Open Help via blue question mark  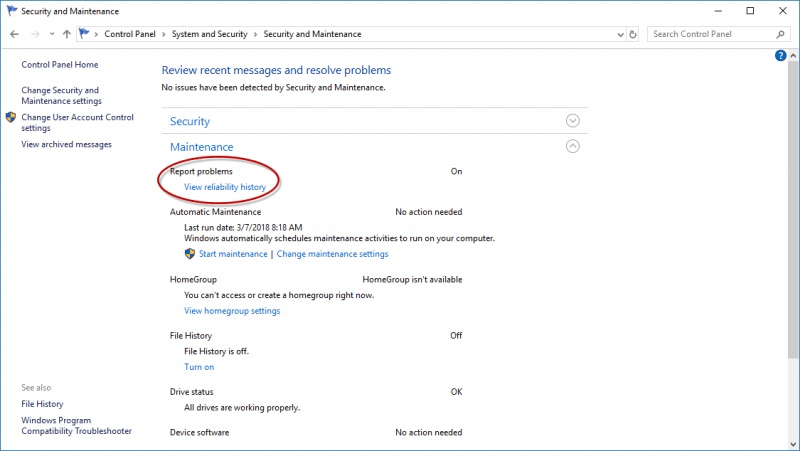coord(780,56)
